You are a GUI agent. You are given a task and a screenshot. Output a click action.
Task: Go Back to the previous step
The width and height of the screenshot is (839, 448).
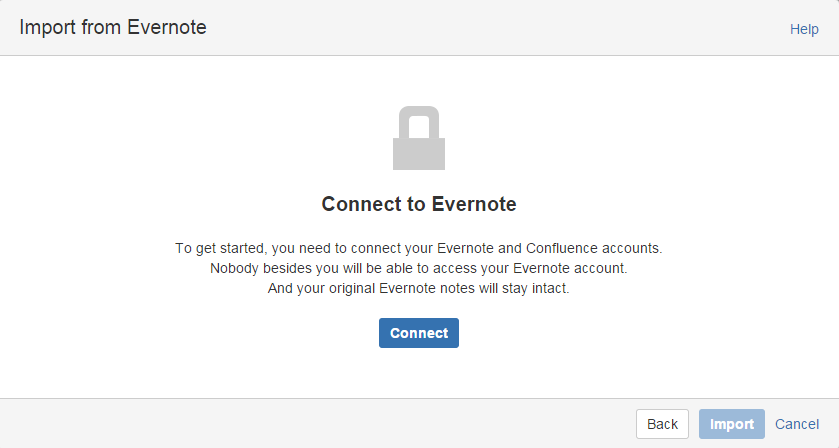coord(662,424)
